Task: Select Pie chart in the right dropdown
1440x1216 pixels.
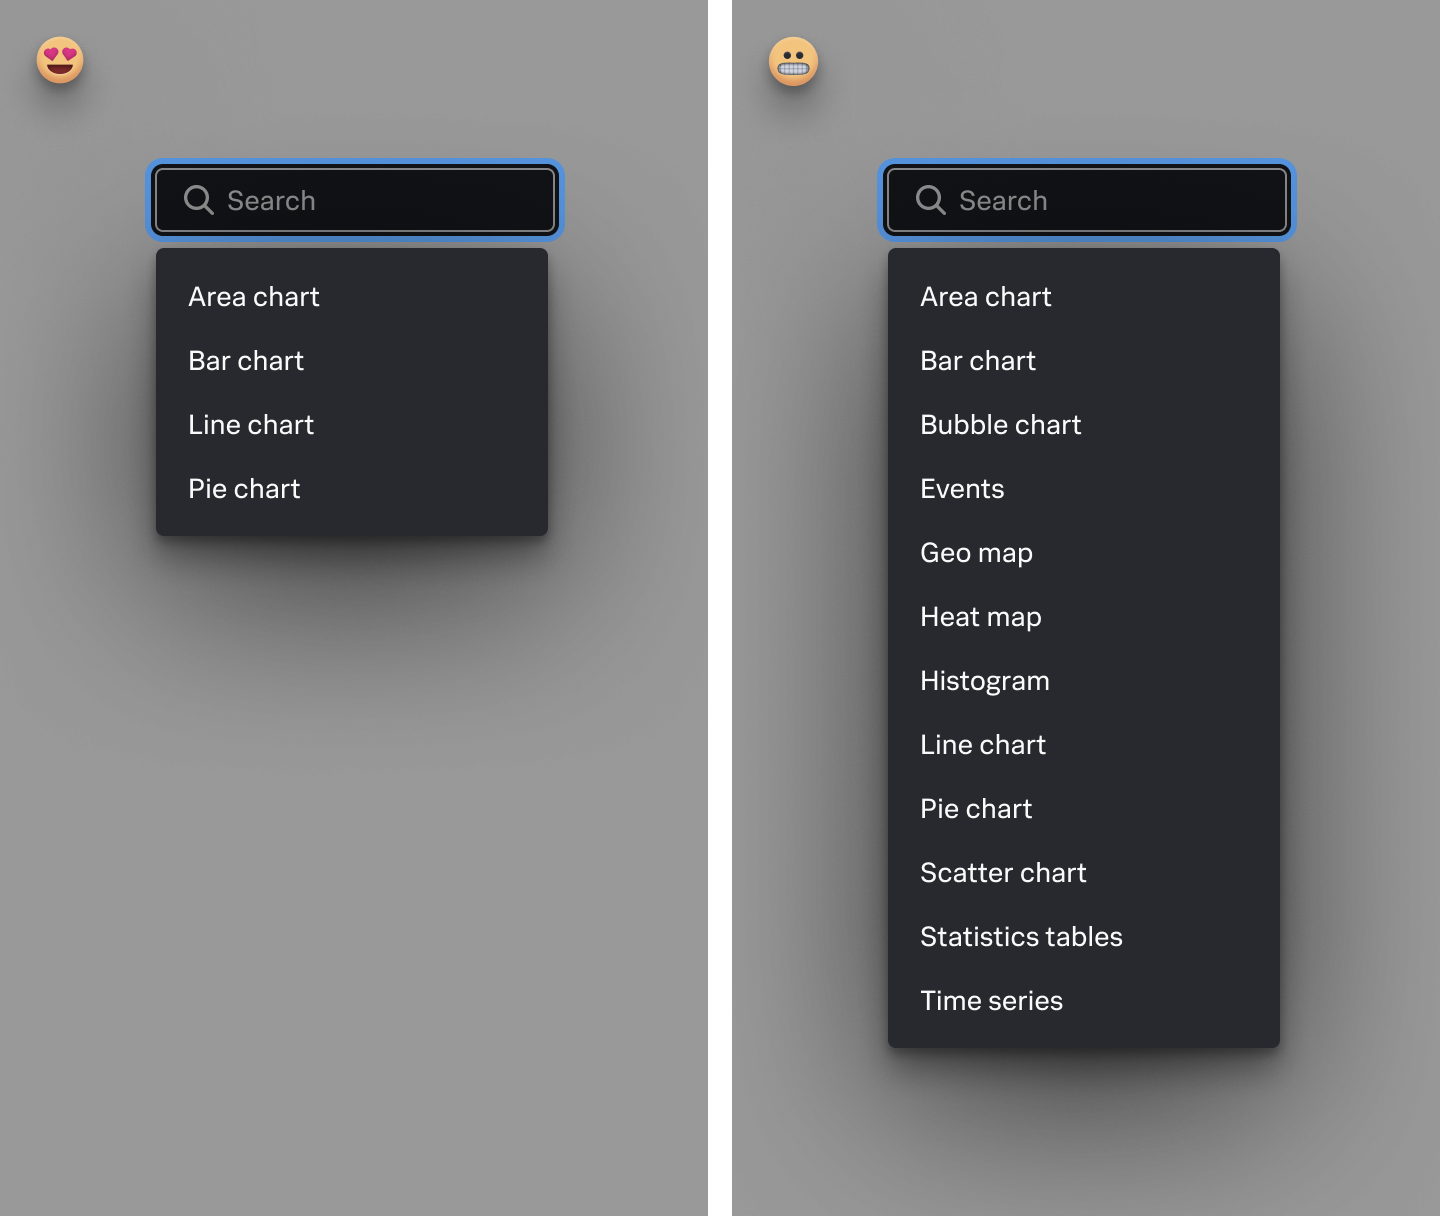Action: [x=976, y=808]
